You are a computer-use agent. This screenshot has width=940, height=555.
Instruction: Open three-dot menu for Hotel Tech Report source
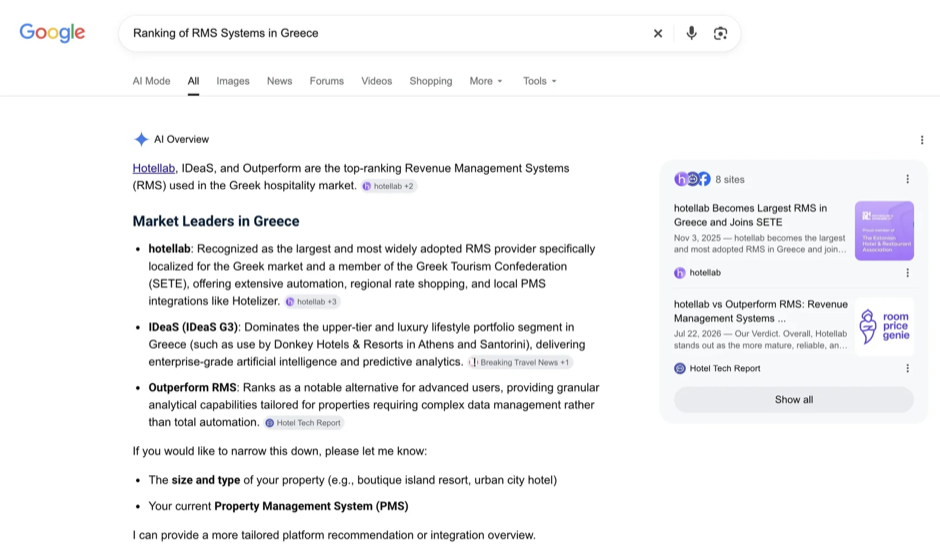(907, 369)
